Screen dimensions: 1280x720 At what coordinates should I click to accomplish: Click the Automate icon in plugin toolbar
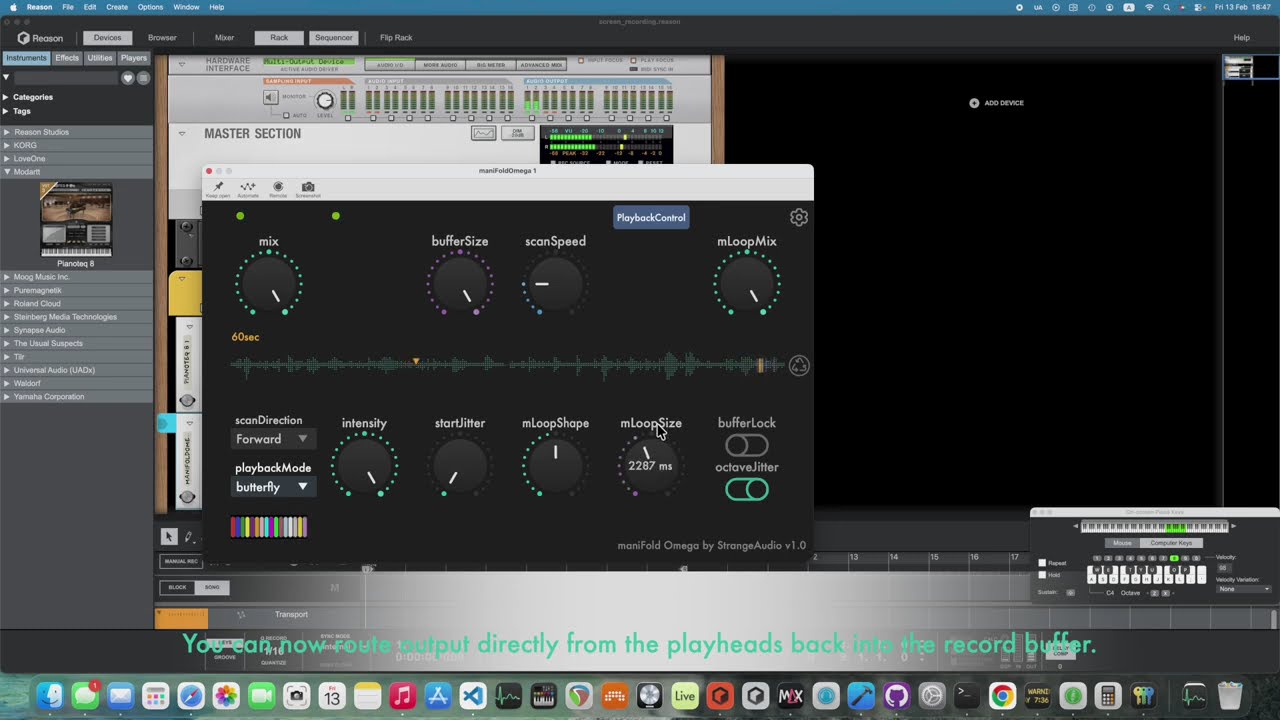[x=248, y=187]
